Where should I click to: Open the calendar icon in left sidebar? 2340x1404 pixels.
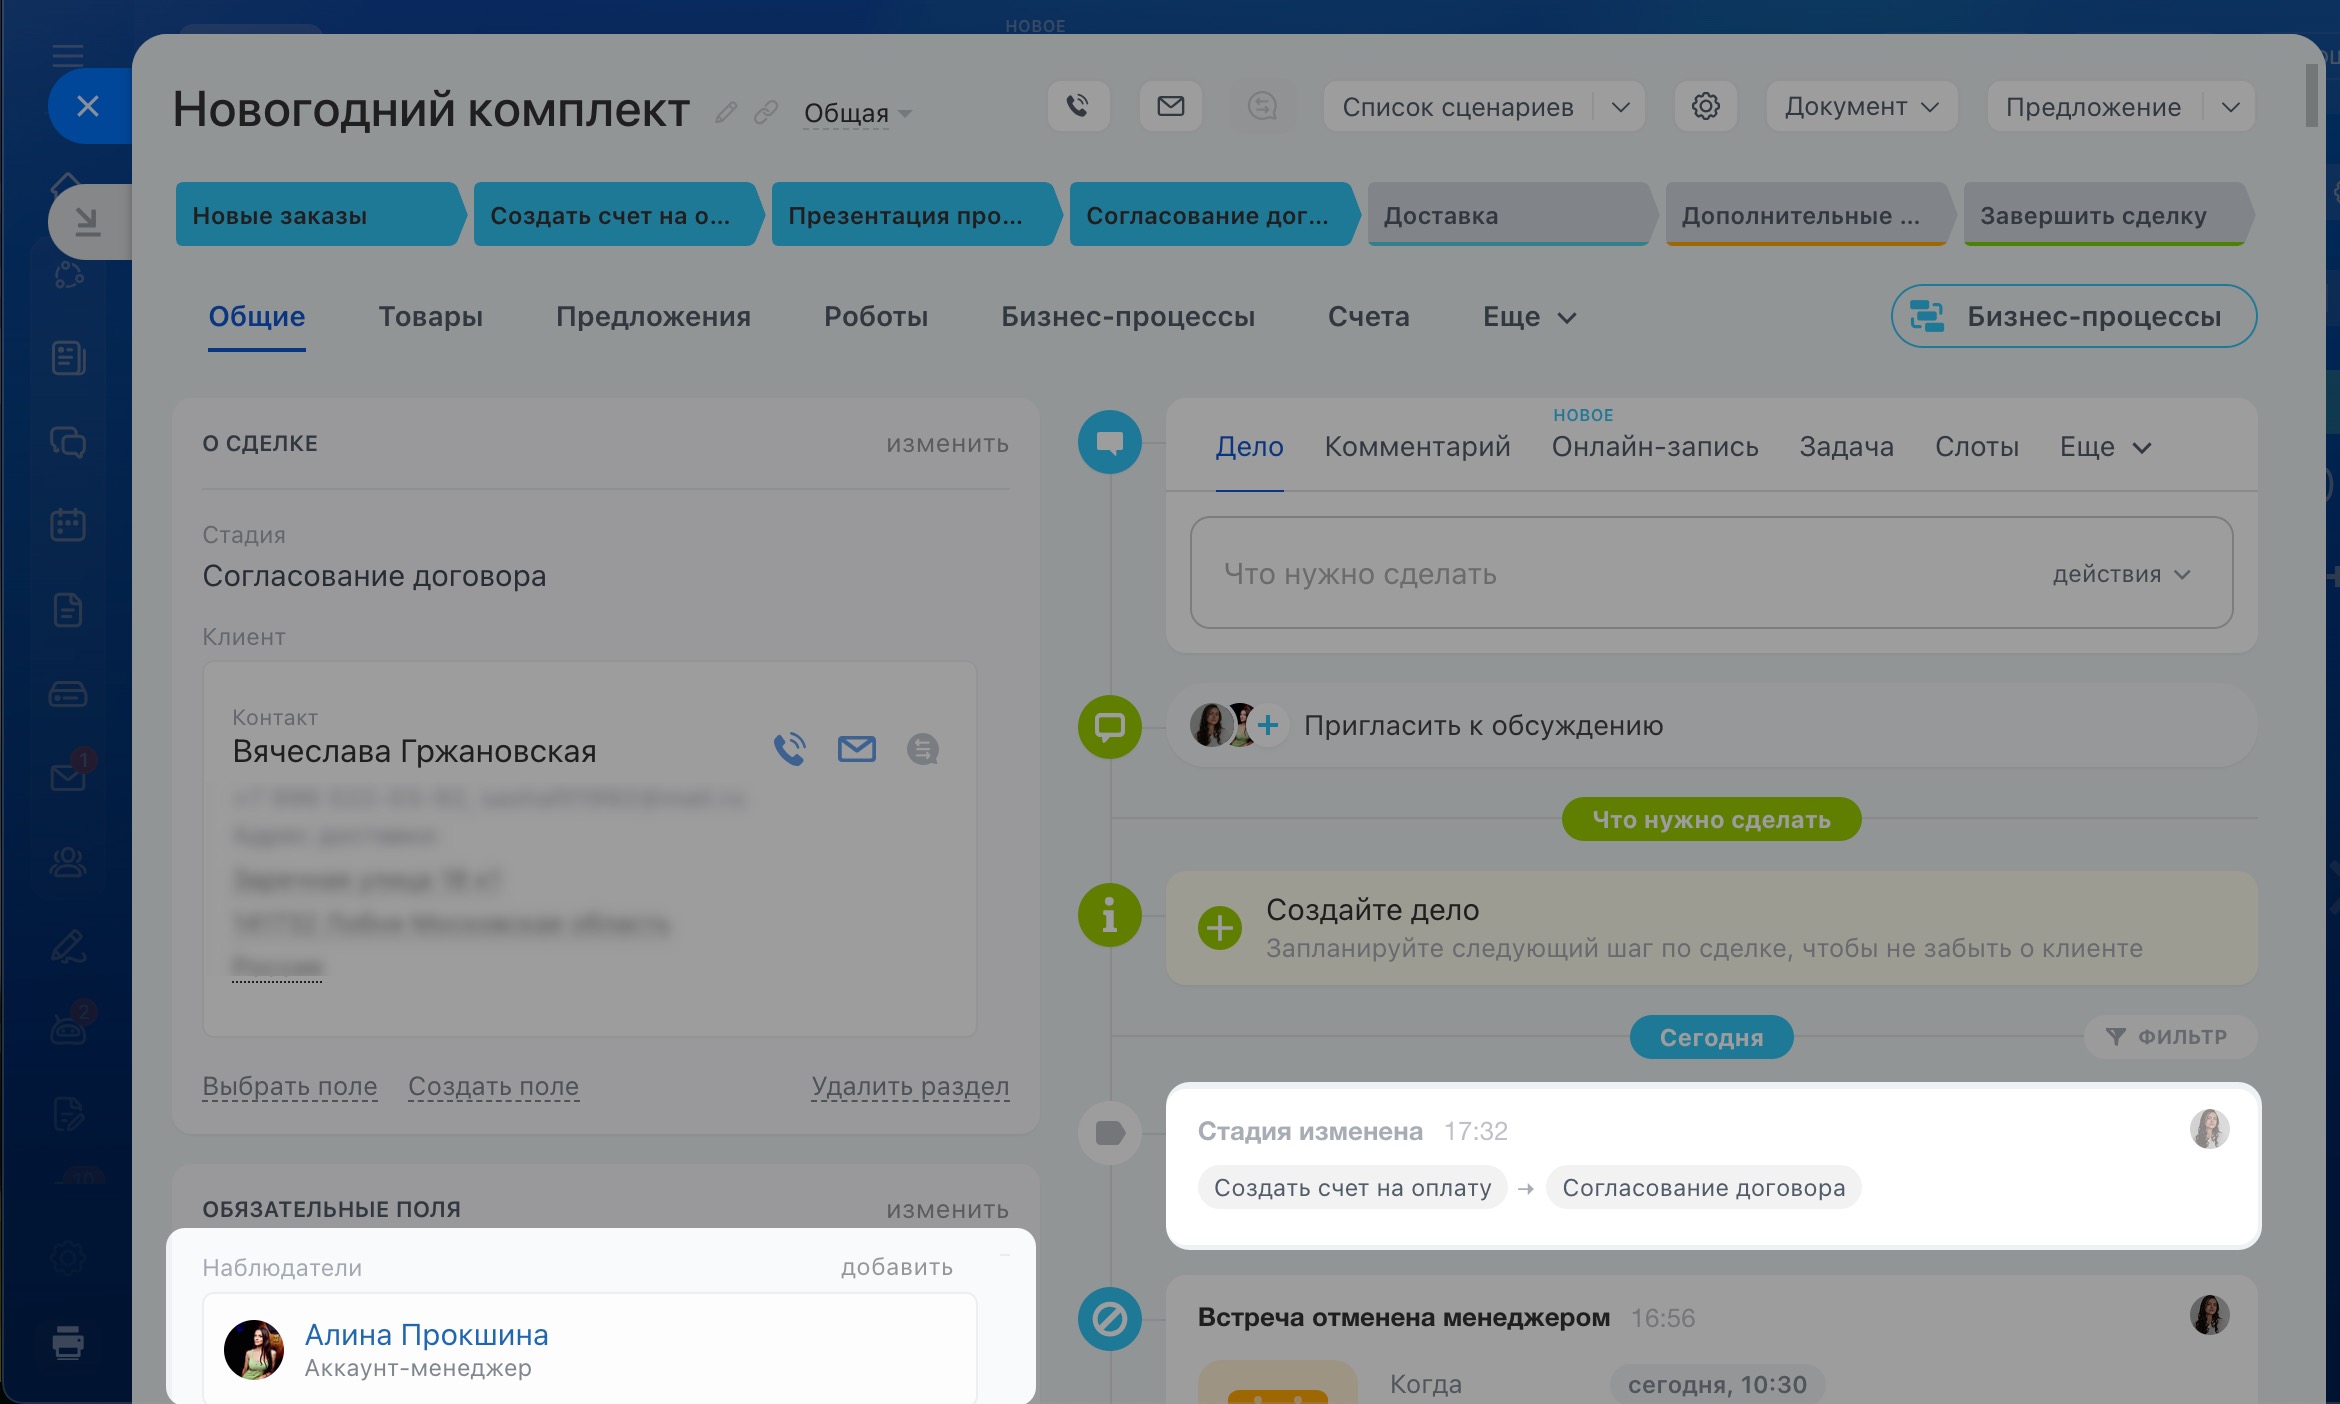click(68, 524)
